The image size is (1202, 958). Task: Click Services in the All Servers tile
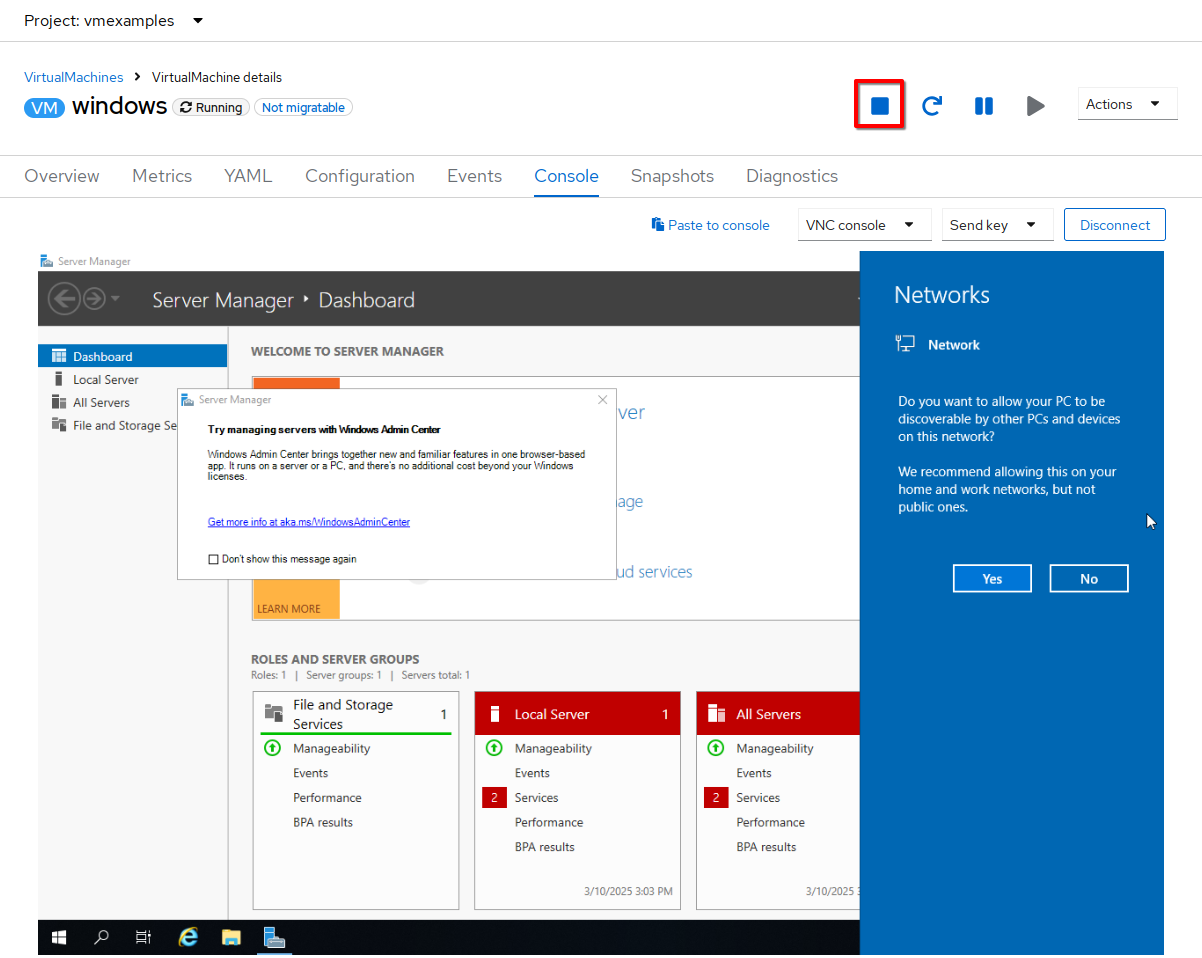758,798
